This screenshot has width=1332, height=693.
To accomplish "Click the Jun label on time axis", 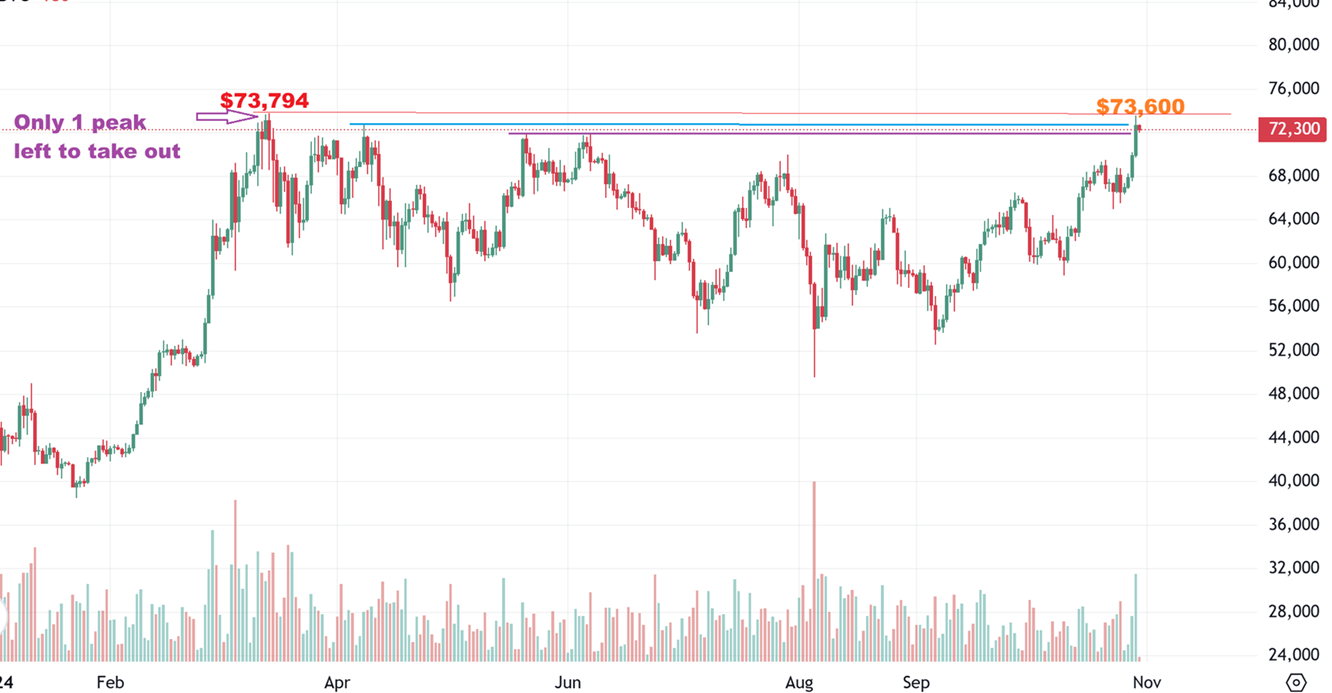I will (x=568, y=683).
